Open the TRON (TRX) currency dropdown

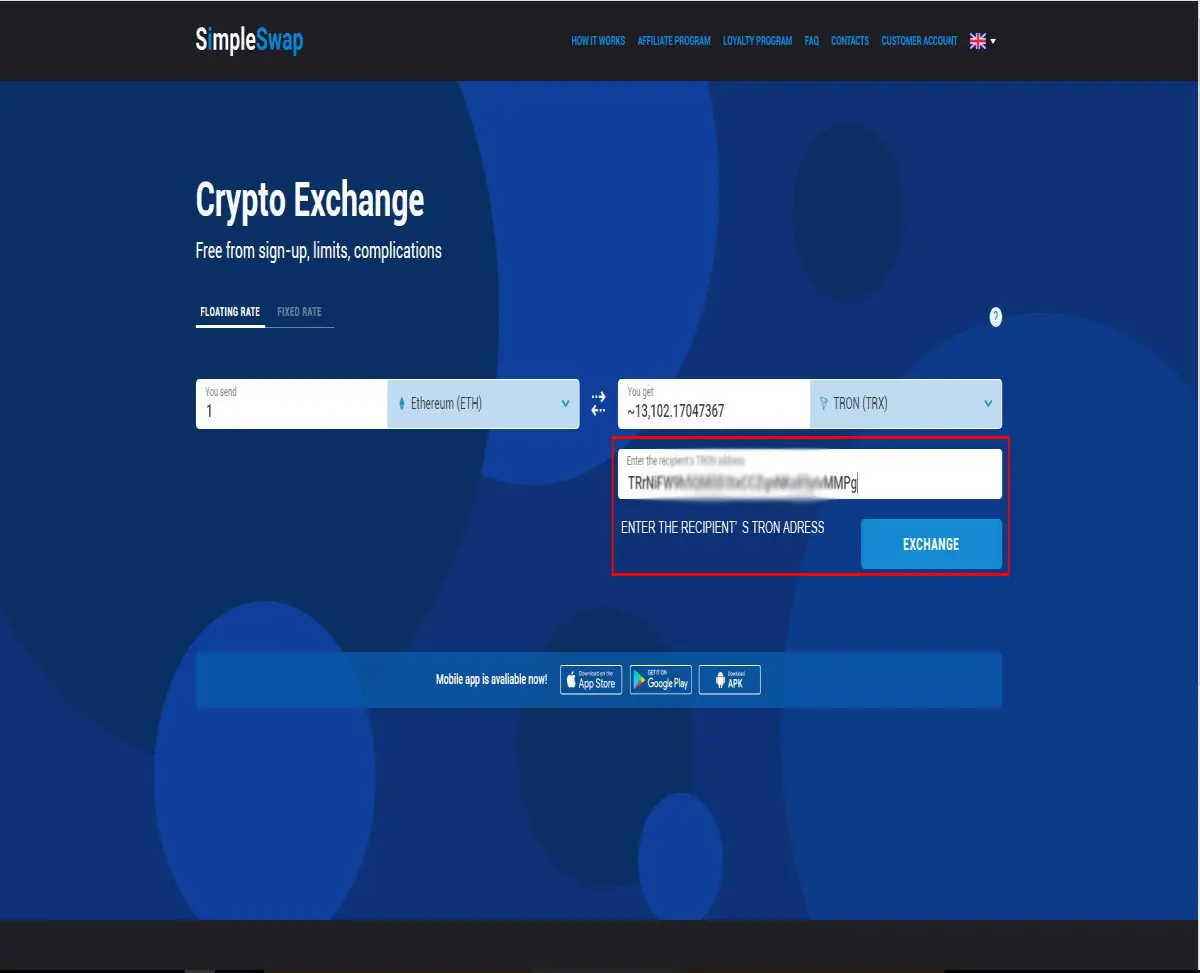[905, 404]
